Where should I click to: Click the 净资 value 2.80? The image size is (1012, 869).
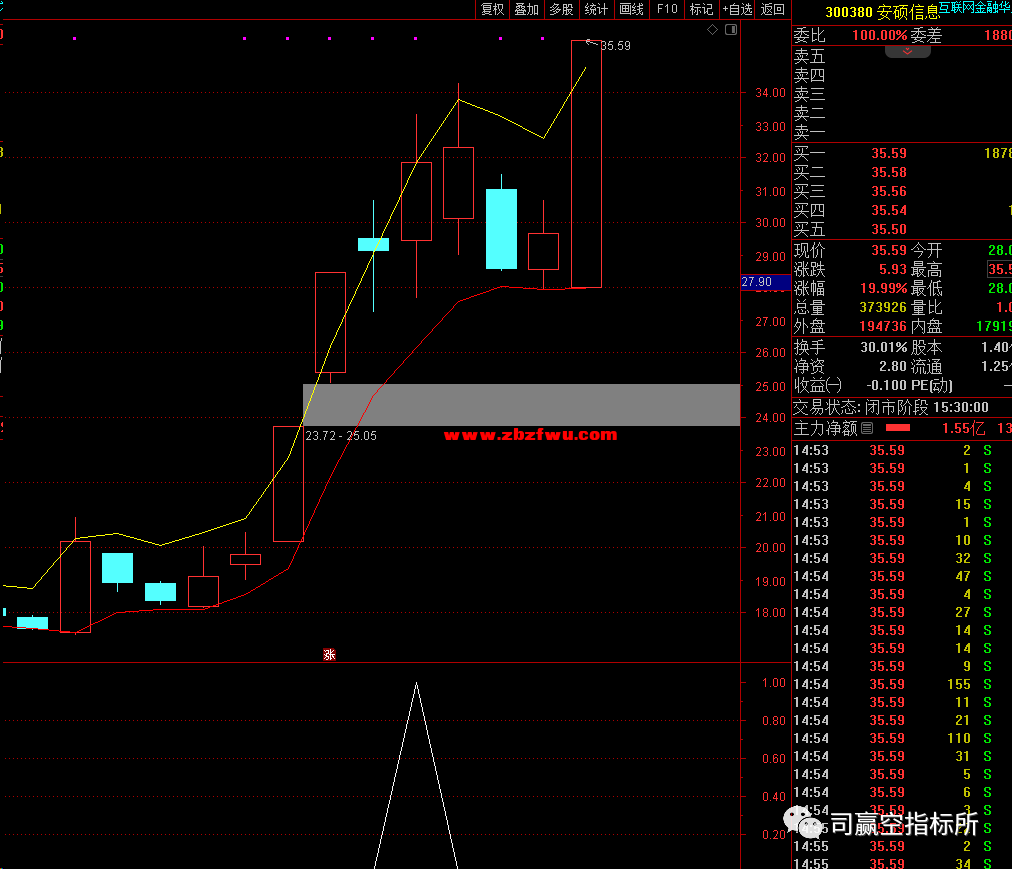893,367
